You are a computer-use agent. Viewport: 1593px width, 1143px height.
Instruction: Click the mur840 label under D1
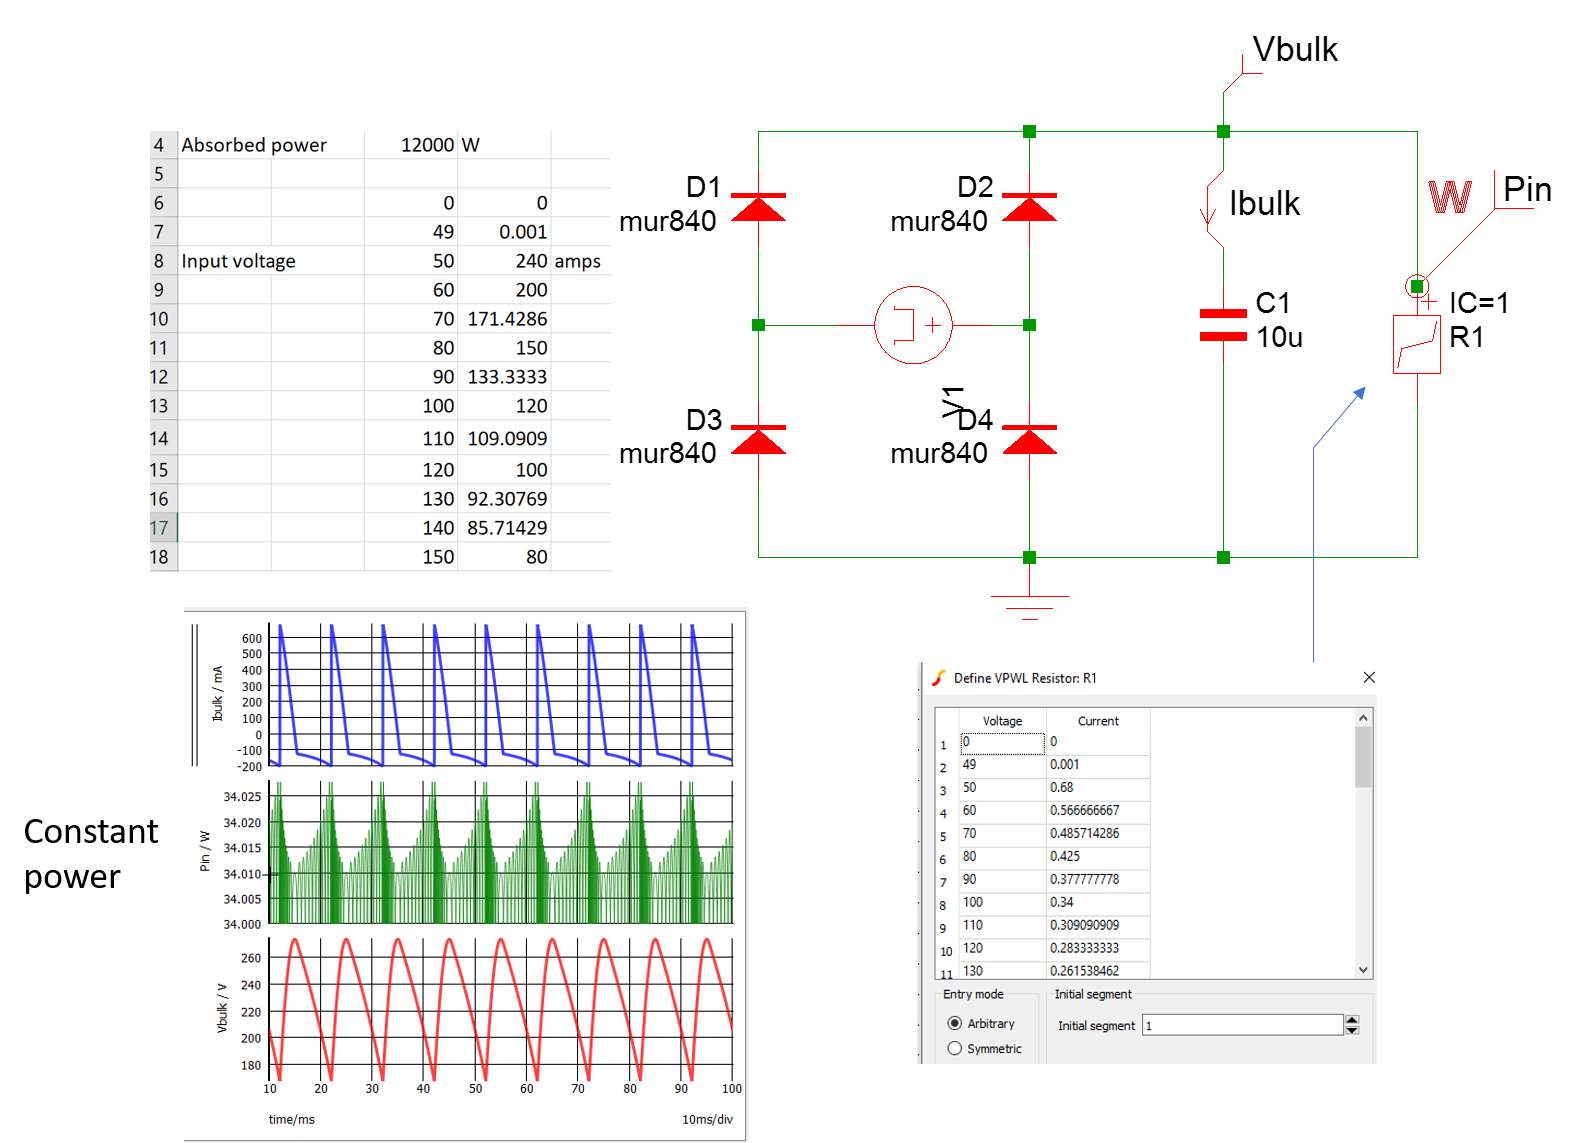point(667,221)
